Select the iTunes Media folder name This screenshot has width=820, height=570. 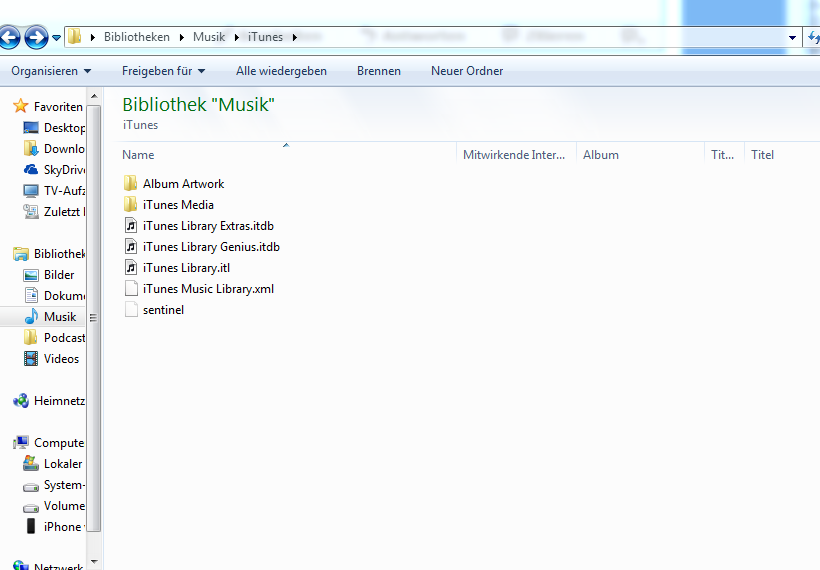[178, 204]
